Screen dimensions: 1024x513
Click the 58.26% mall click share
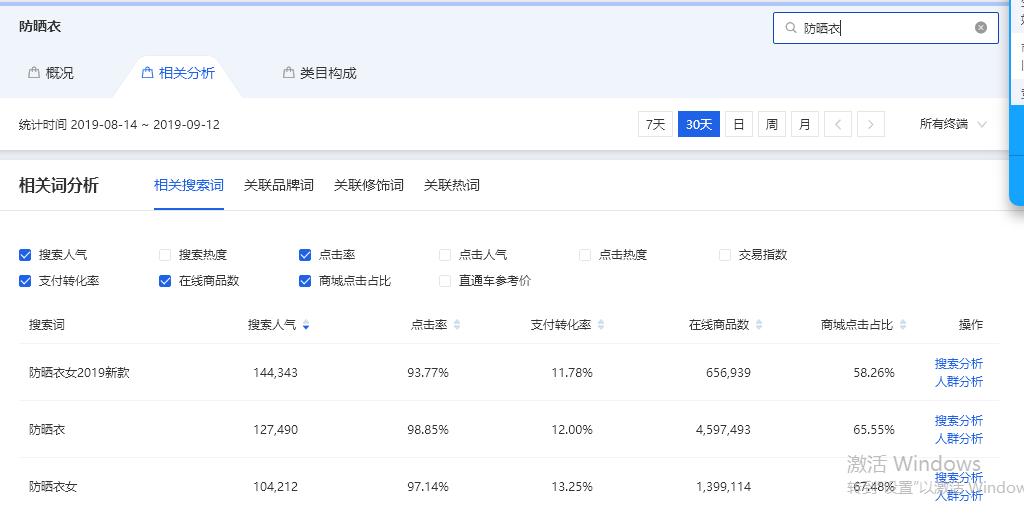[x=874, y=373]
